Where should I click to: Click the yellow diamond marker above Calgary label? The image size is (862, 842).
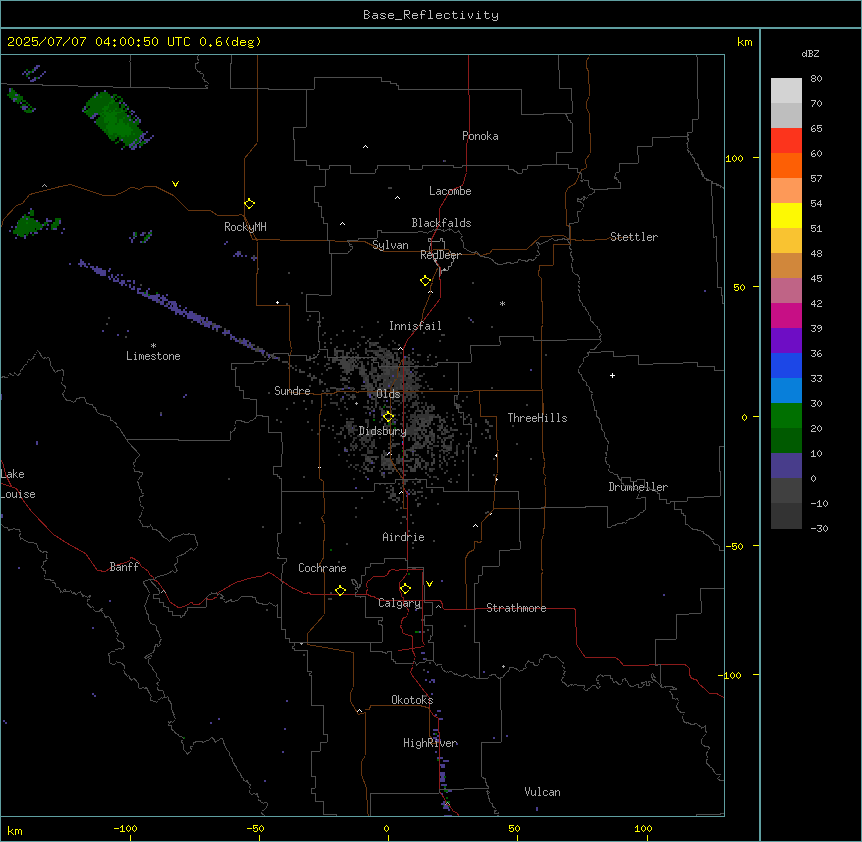[405, 589]
